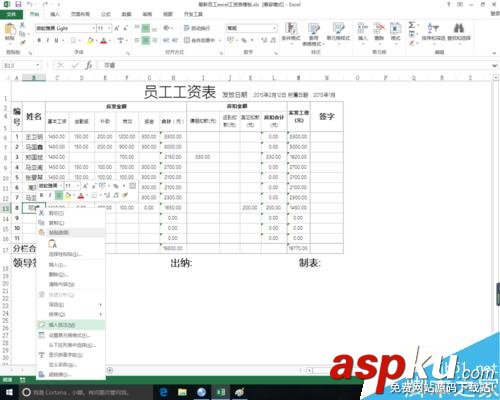Image resolution: width=500 pixels, height=400 pixels.
Task: Click the Cut scissors icon in ribbon
Action: pyautogui.click(x=22, y=25)
